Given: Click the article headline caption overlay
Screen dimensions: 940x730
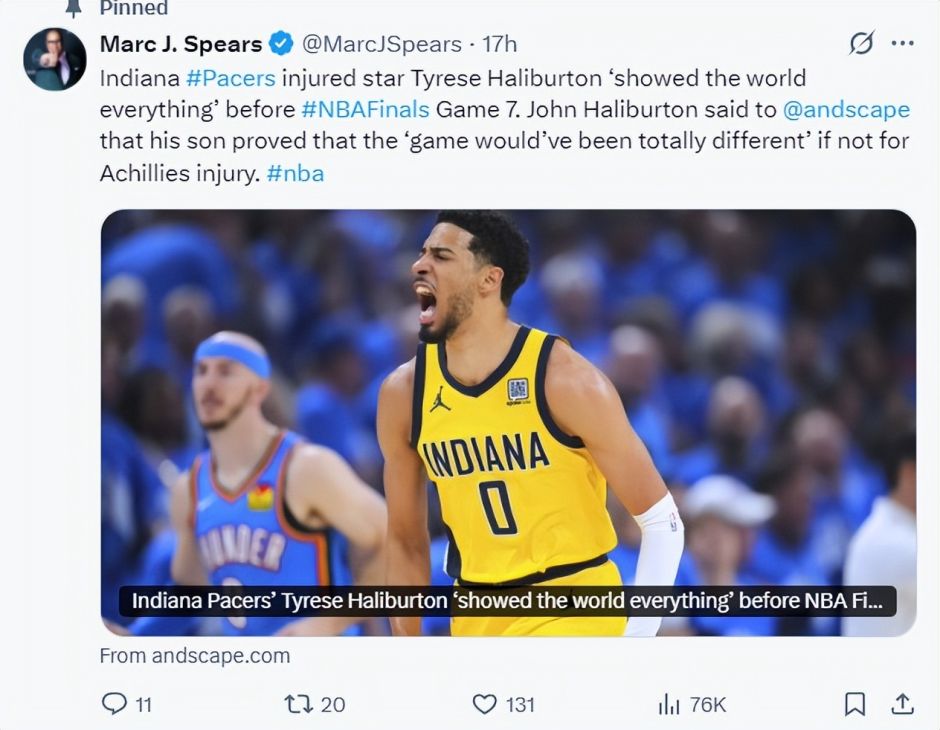Looking at the screenshot, I should coord(507,601).
